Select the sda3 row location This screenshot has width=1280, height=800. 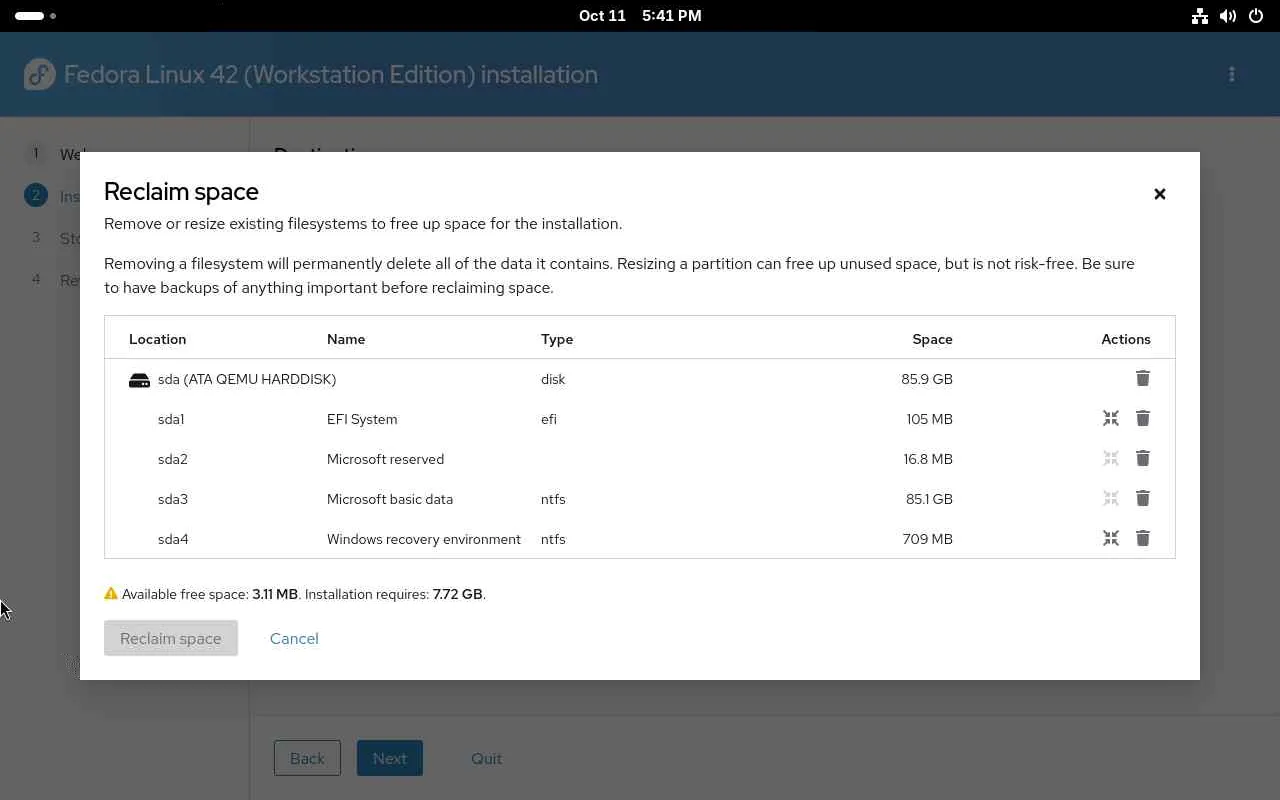click(173, 499)
